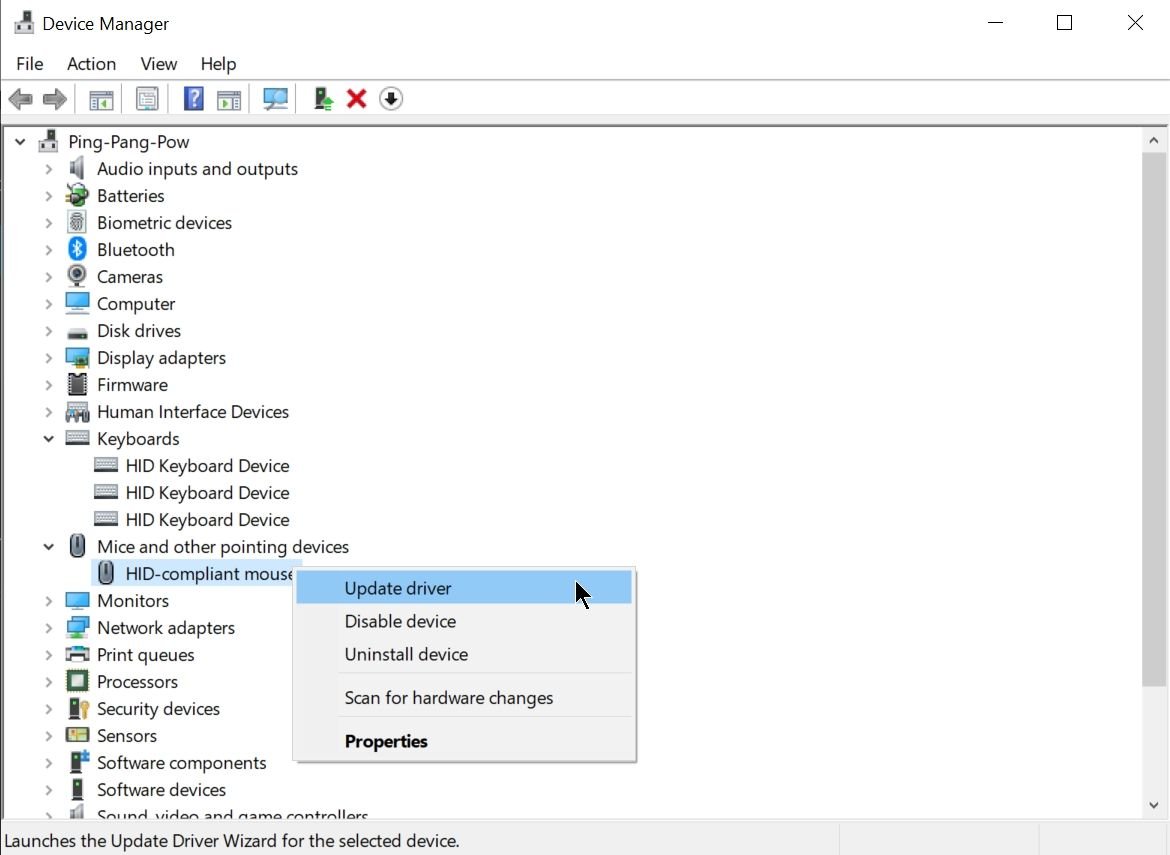1170x855 pixels.
Task: Click the vertical scrollbar down arrow
Action: (x=1154, y=804)
